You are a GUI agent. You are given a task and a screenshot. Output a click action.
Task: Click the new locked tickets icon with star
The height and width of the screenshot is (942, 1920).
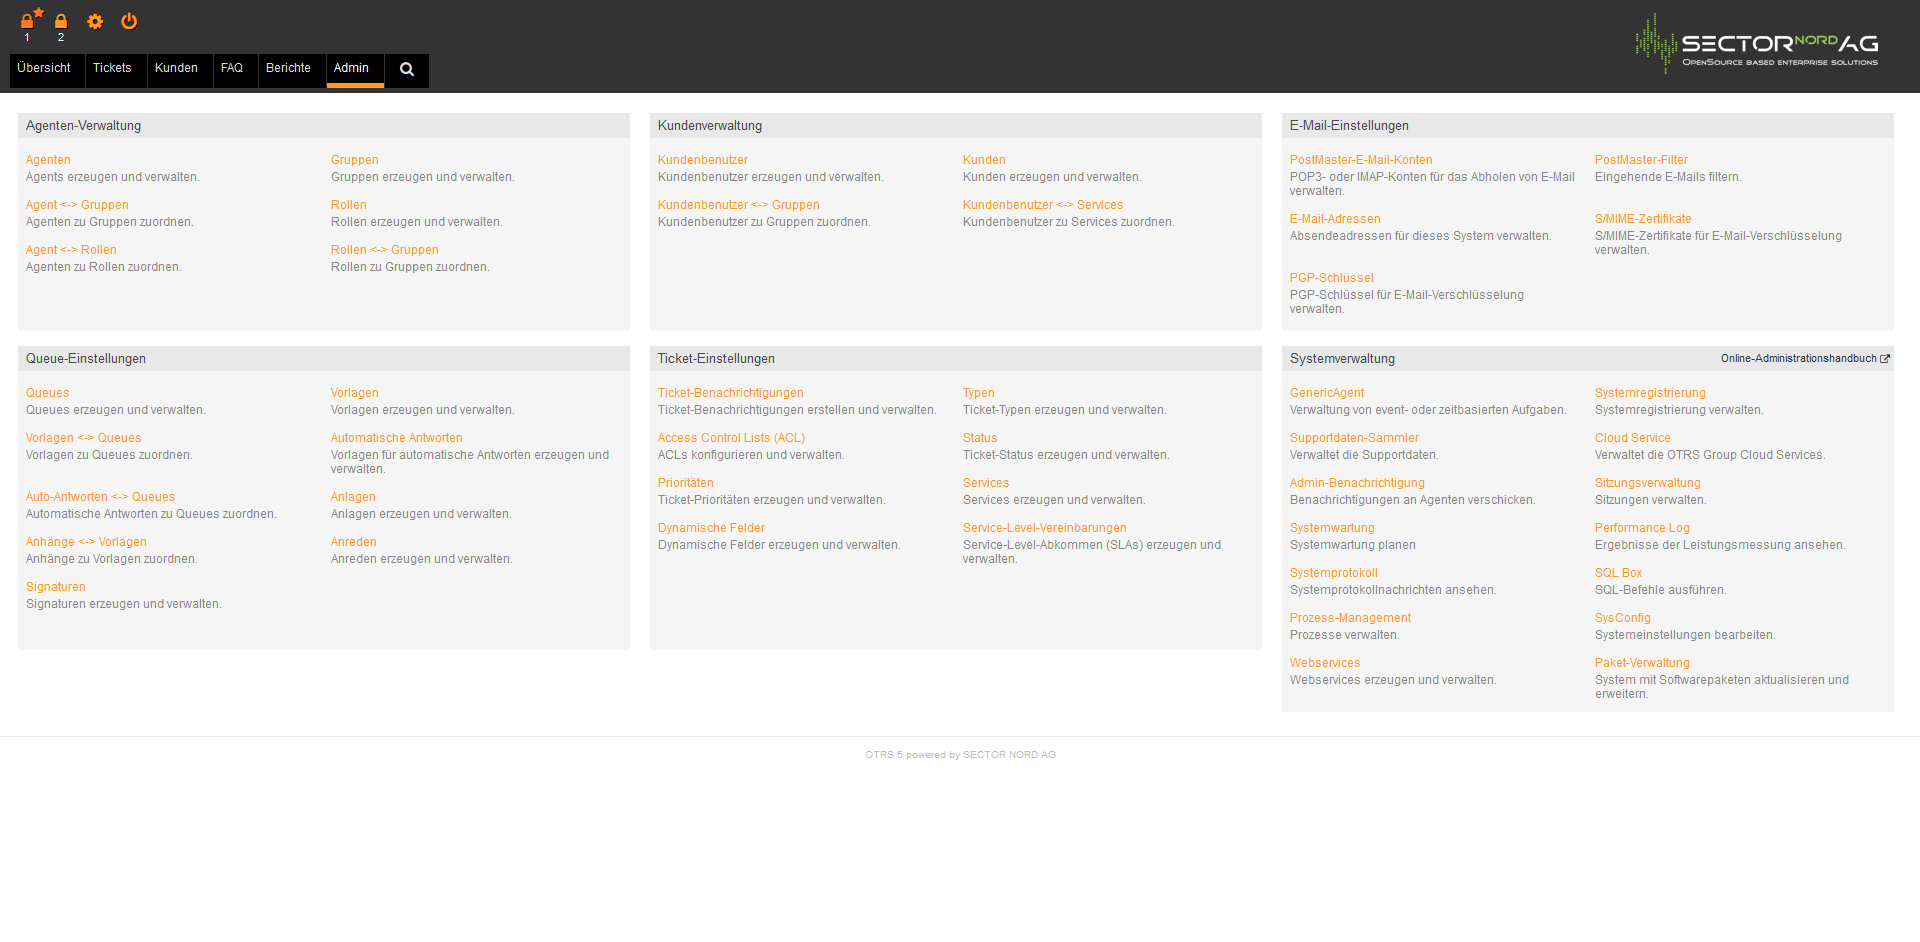point(29,20)
